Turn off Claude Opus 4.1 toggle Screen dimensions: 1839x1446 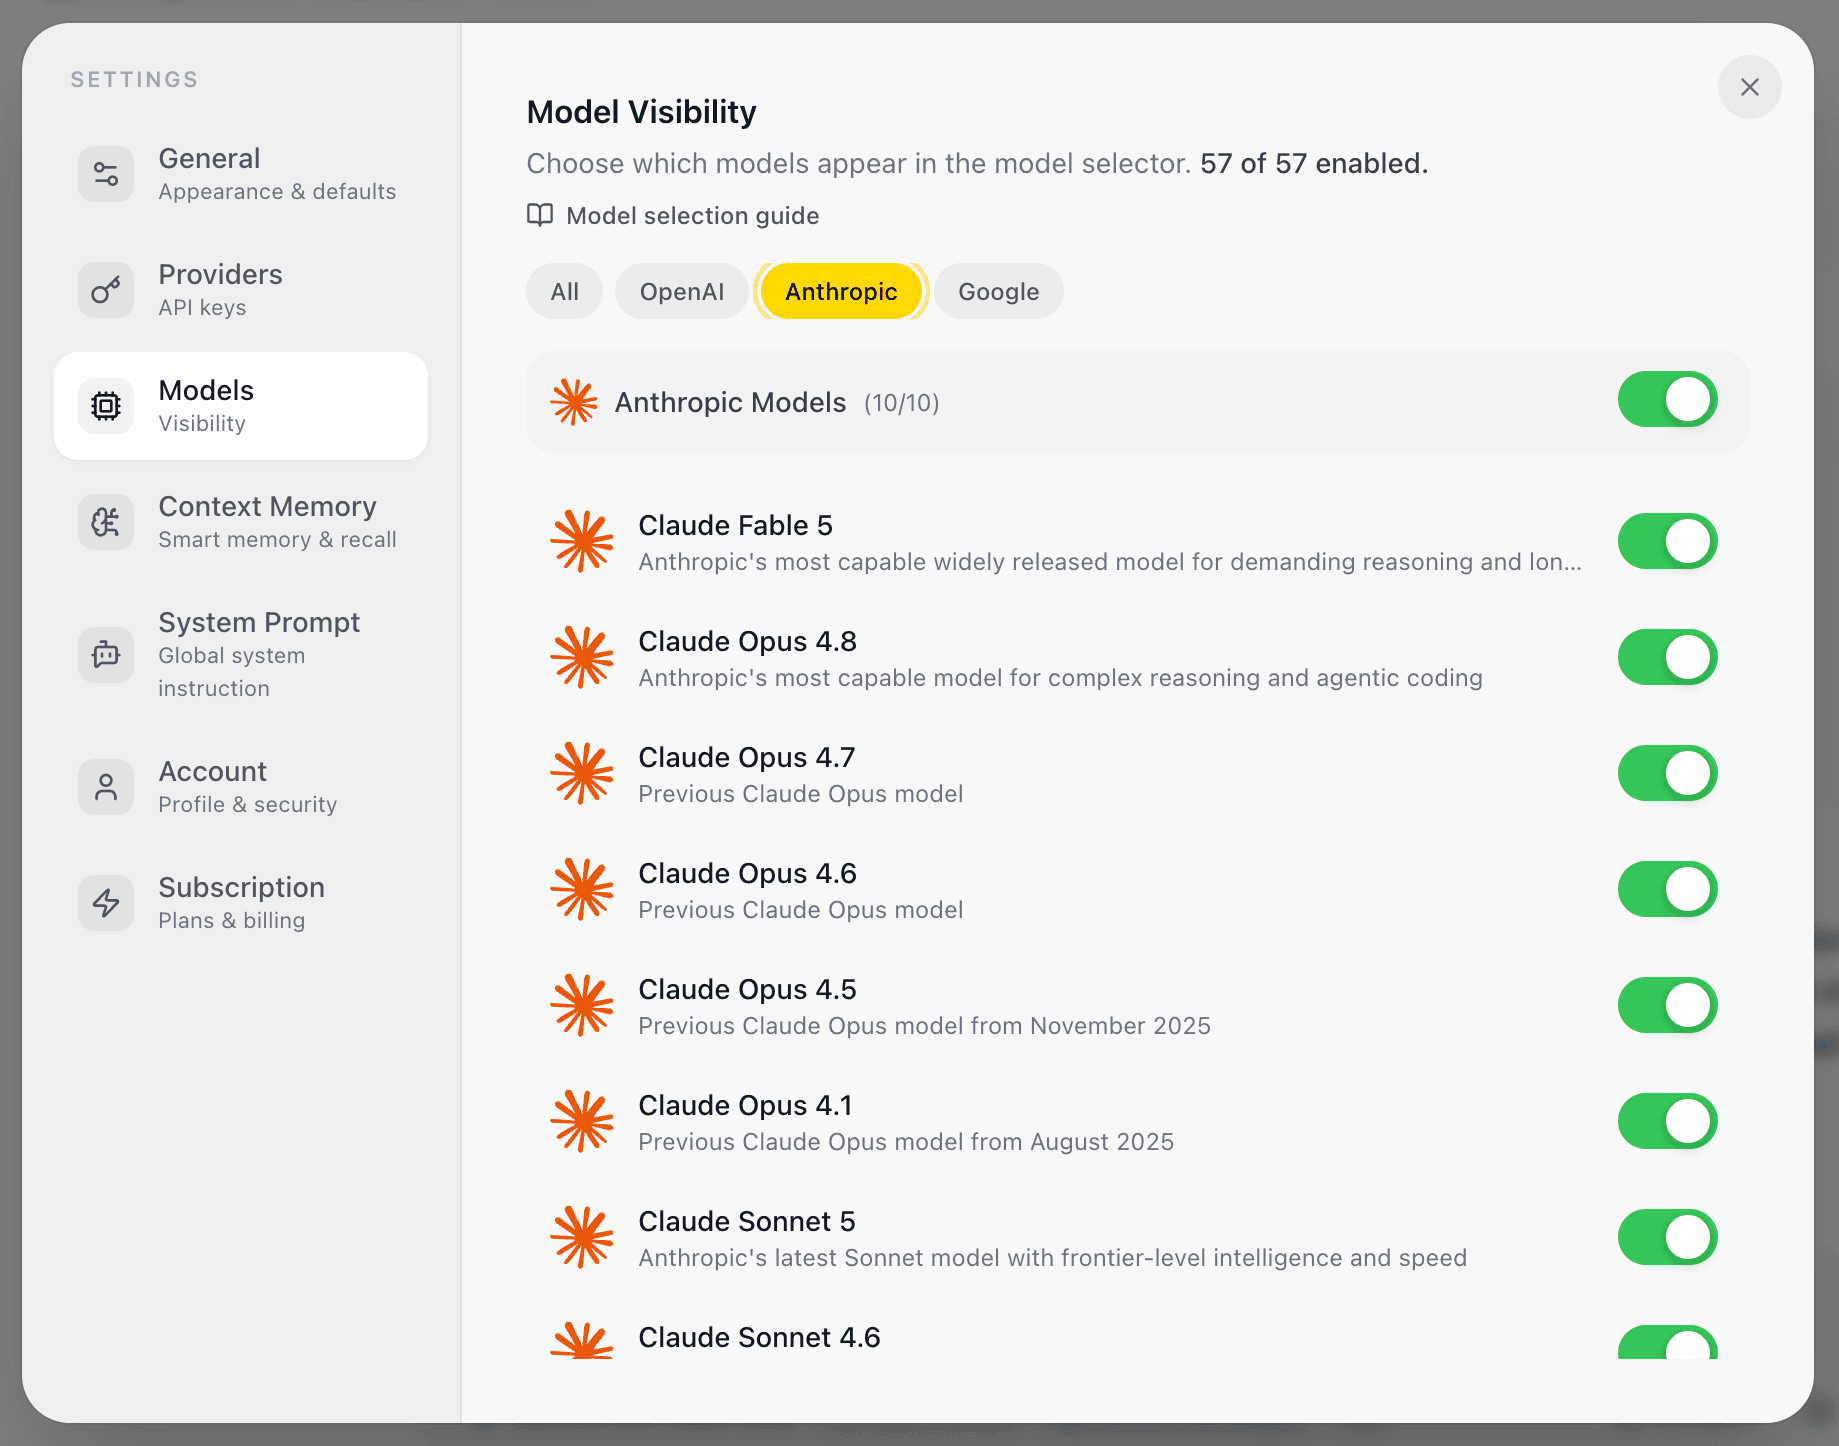pyautogui.click(x=1668, y=1121)
